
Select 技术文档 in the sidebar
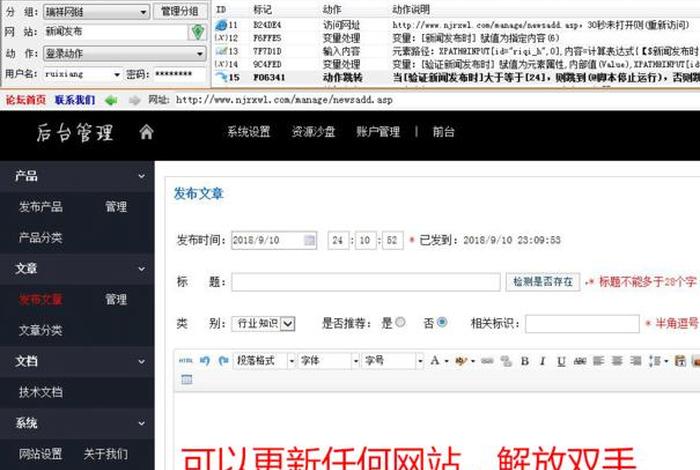pos(41,392)
